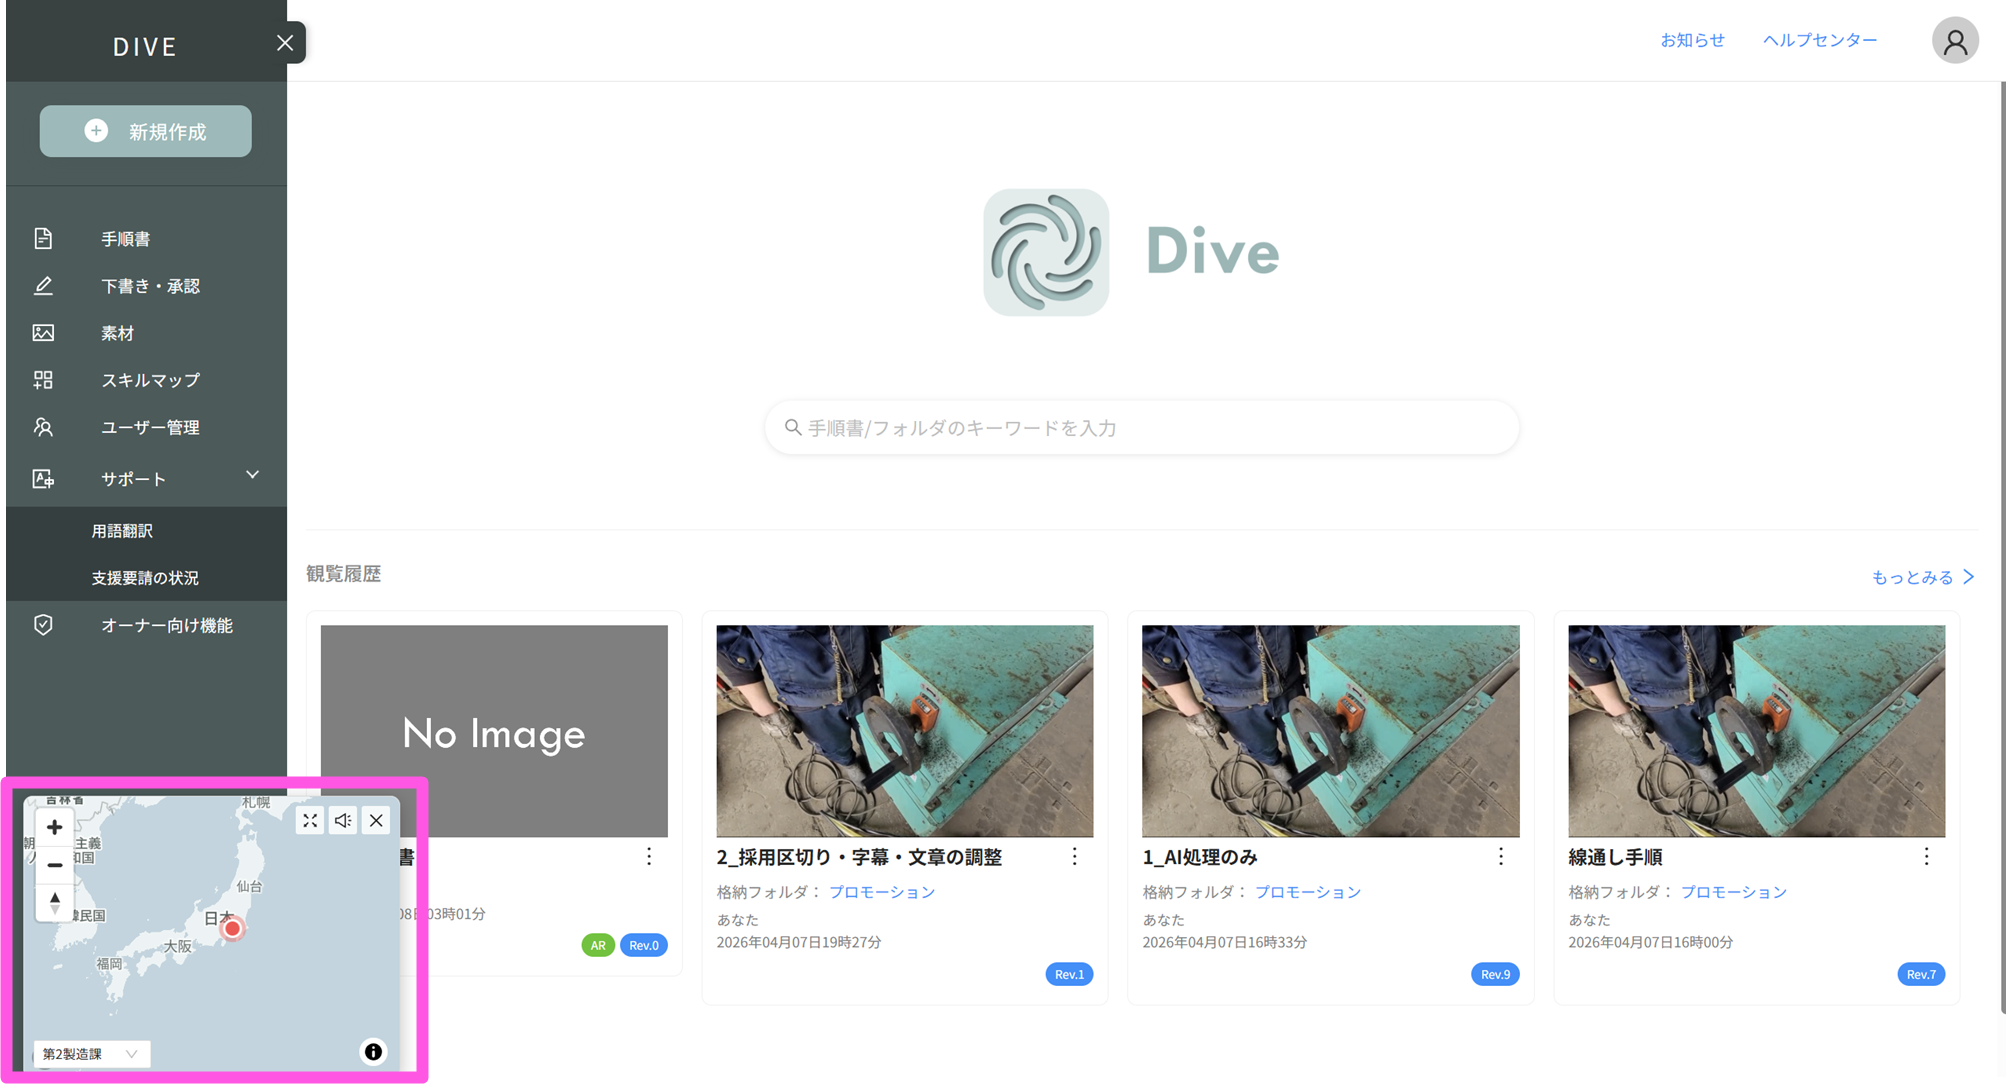Zoom out on the map widget
This screenshot has width=2006, height=1084.
55,865
